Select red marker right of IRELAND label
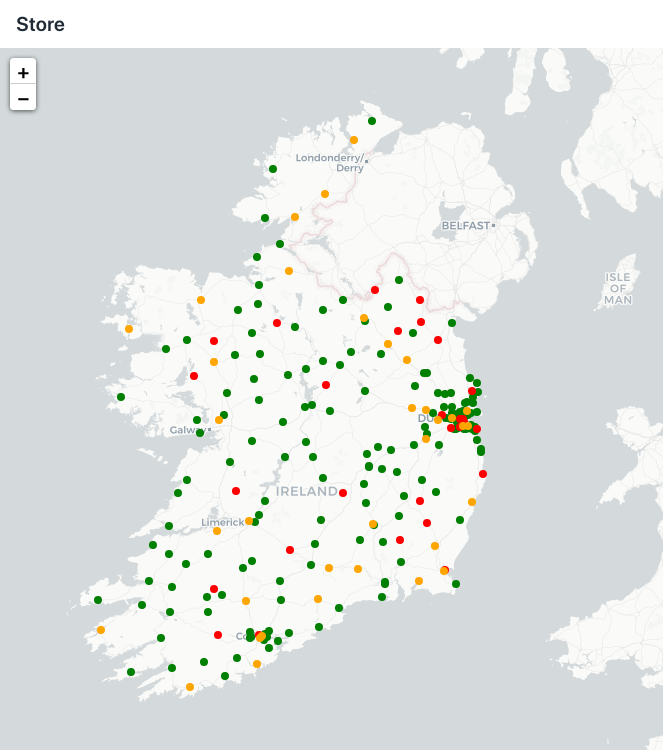The width and height of the screenshot is (663, 750). tap(343, 493)
